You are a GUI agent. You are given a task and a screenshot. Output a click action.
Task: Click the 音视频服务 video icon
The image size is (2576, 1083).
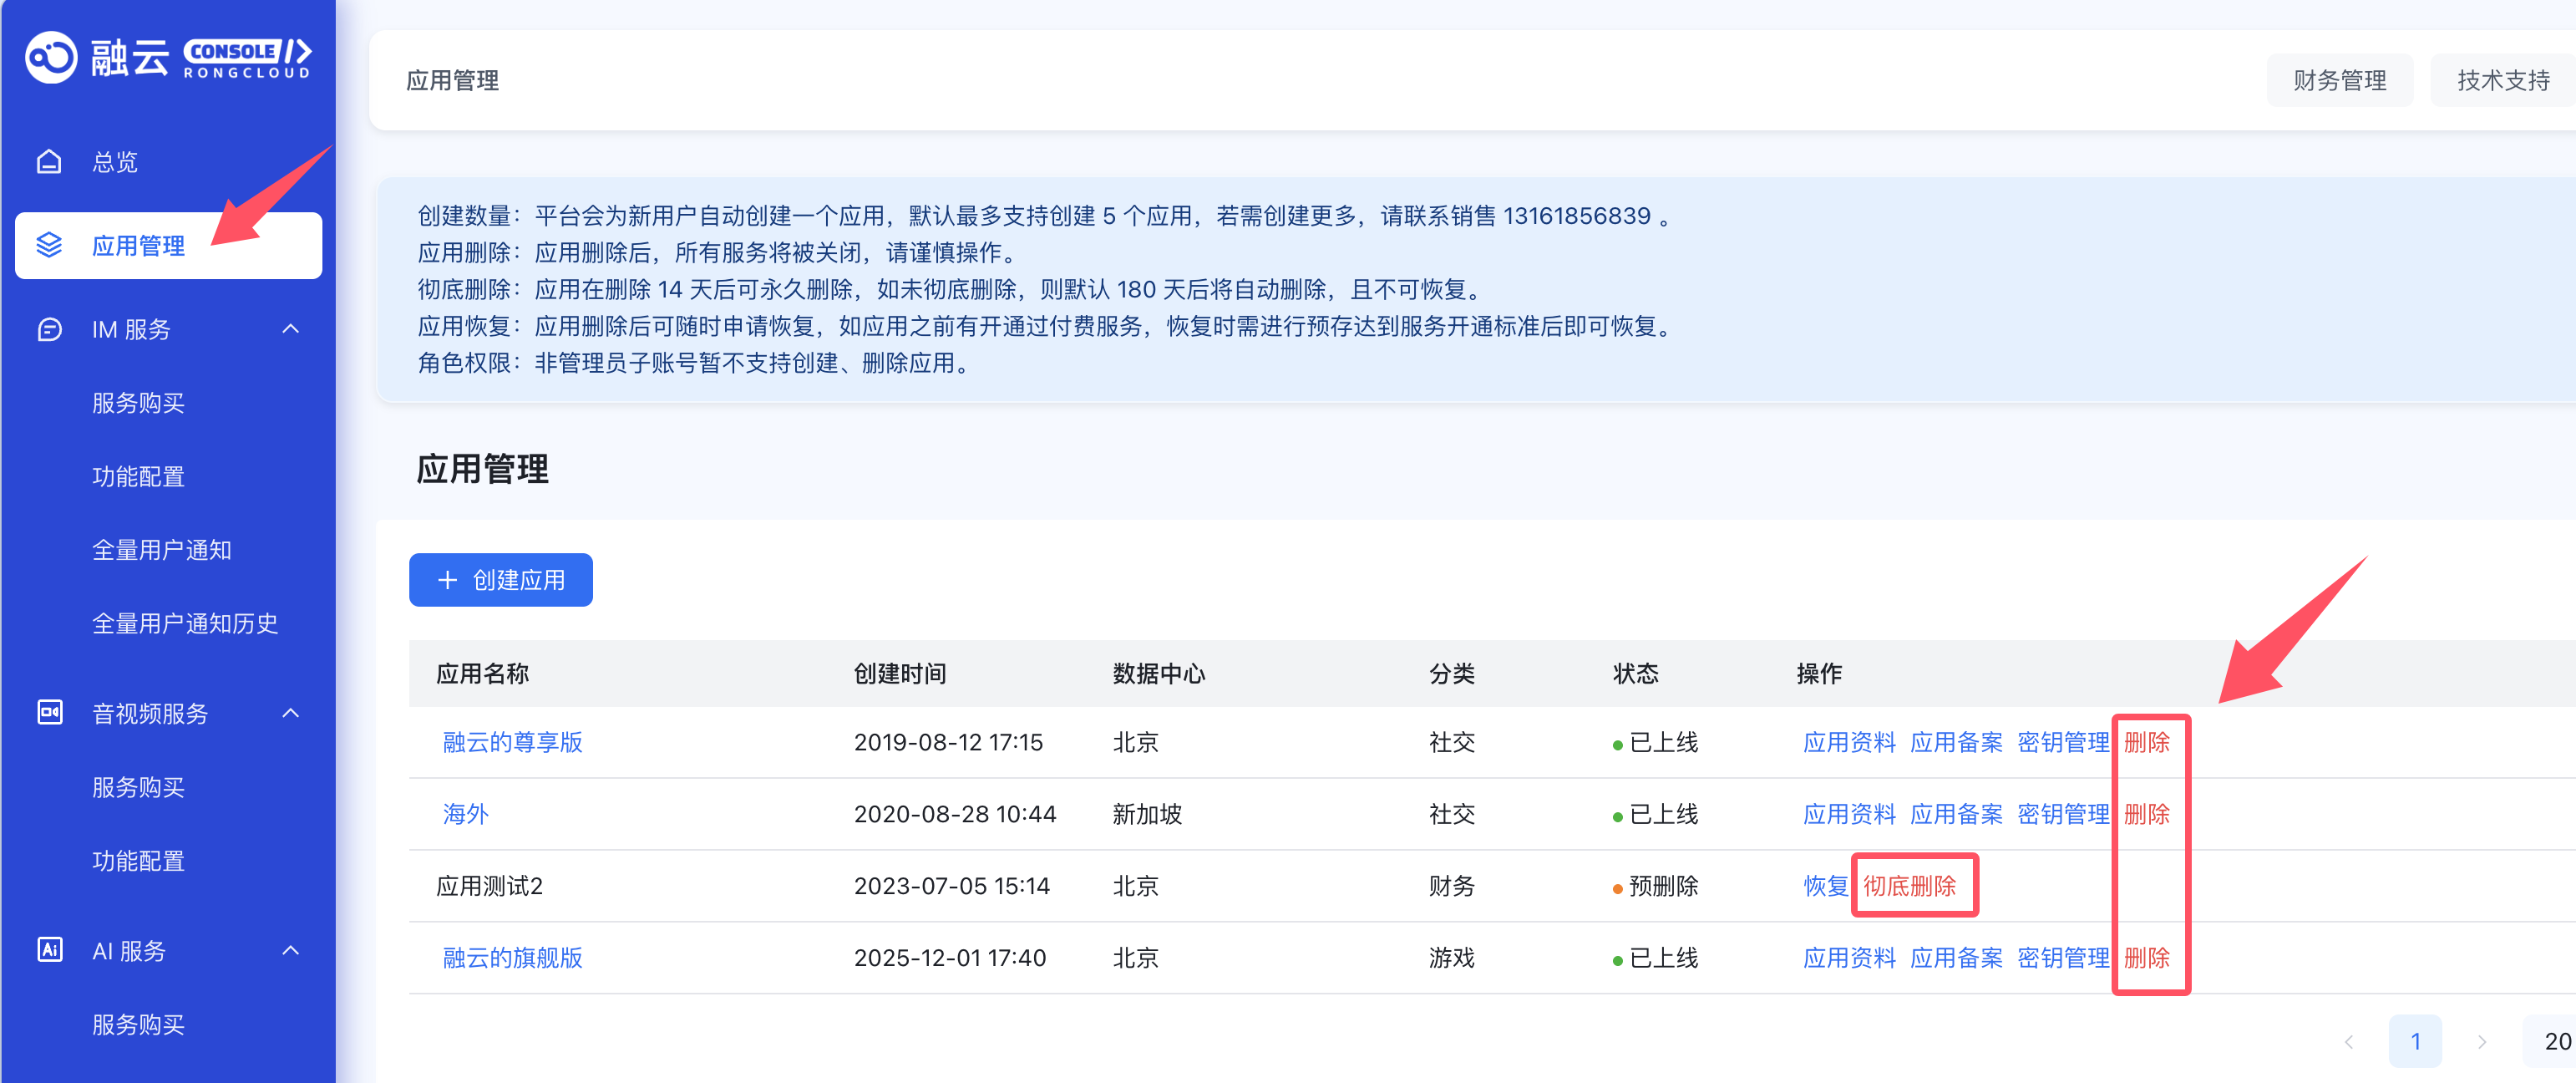(49, 713)
